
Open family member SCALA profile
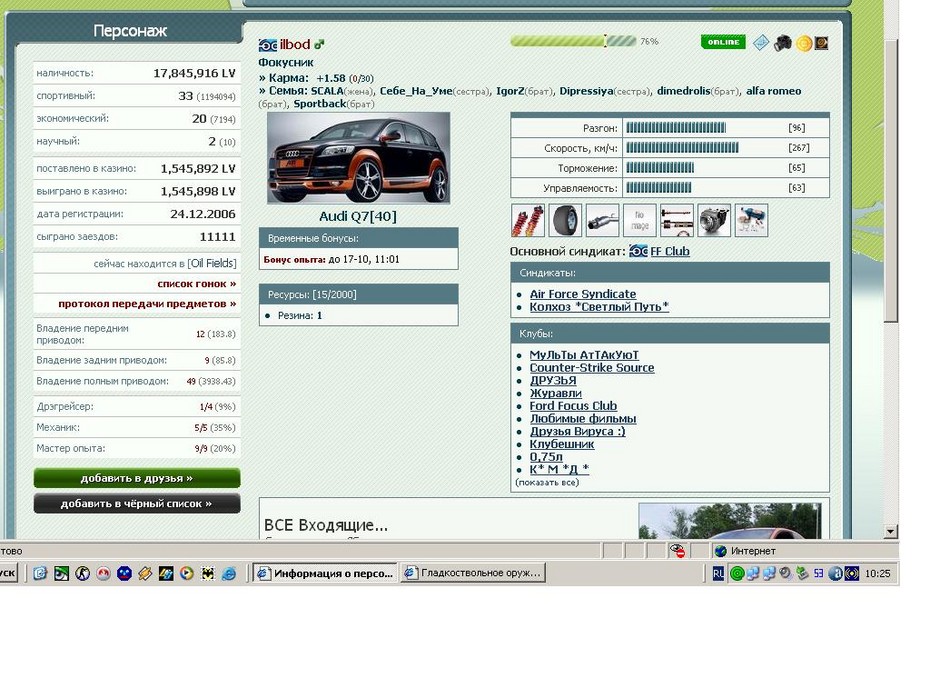[x=327, y=91]
